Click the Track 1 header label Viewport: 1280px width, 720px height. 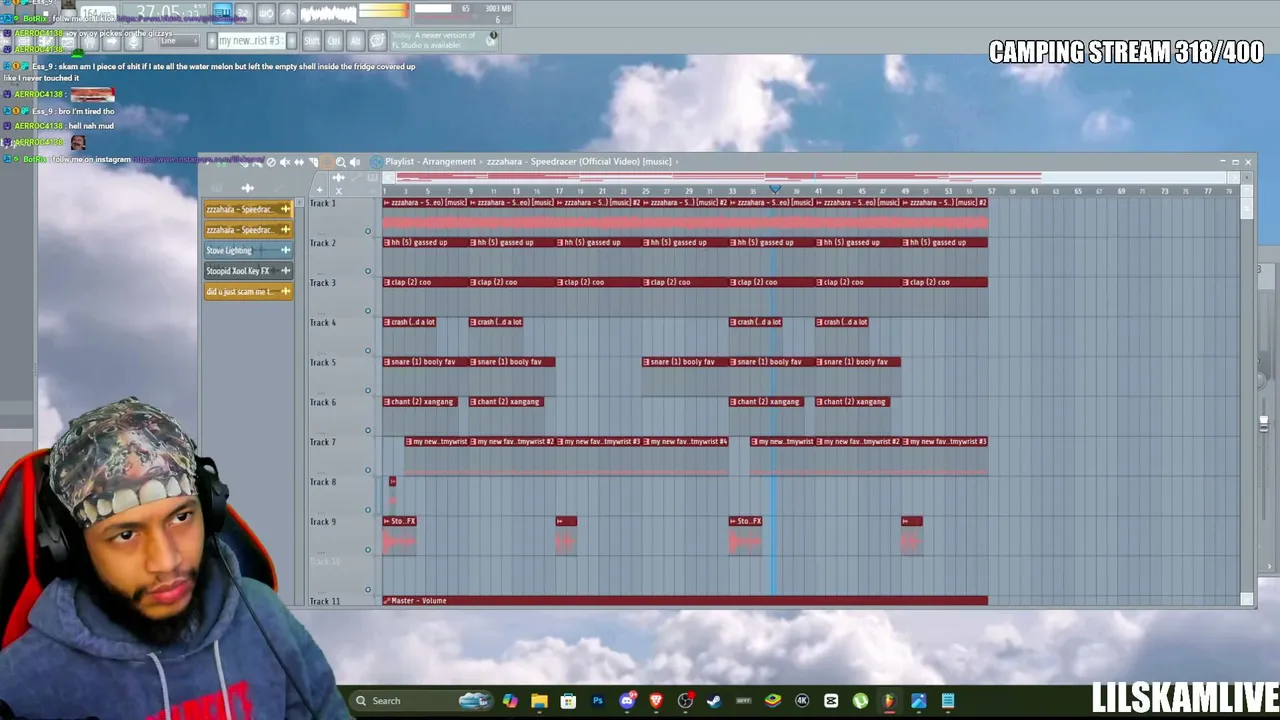[x=323, y=203]
